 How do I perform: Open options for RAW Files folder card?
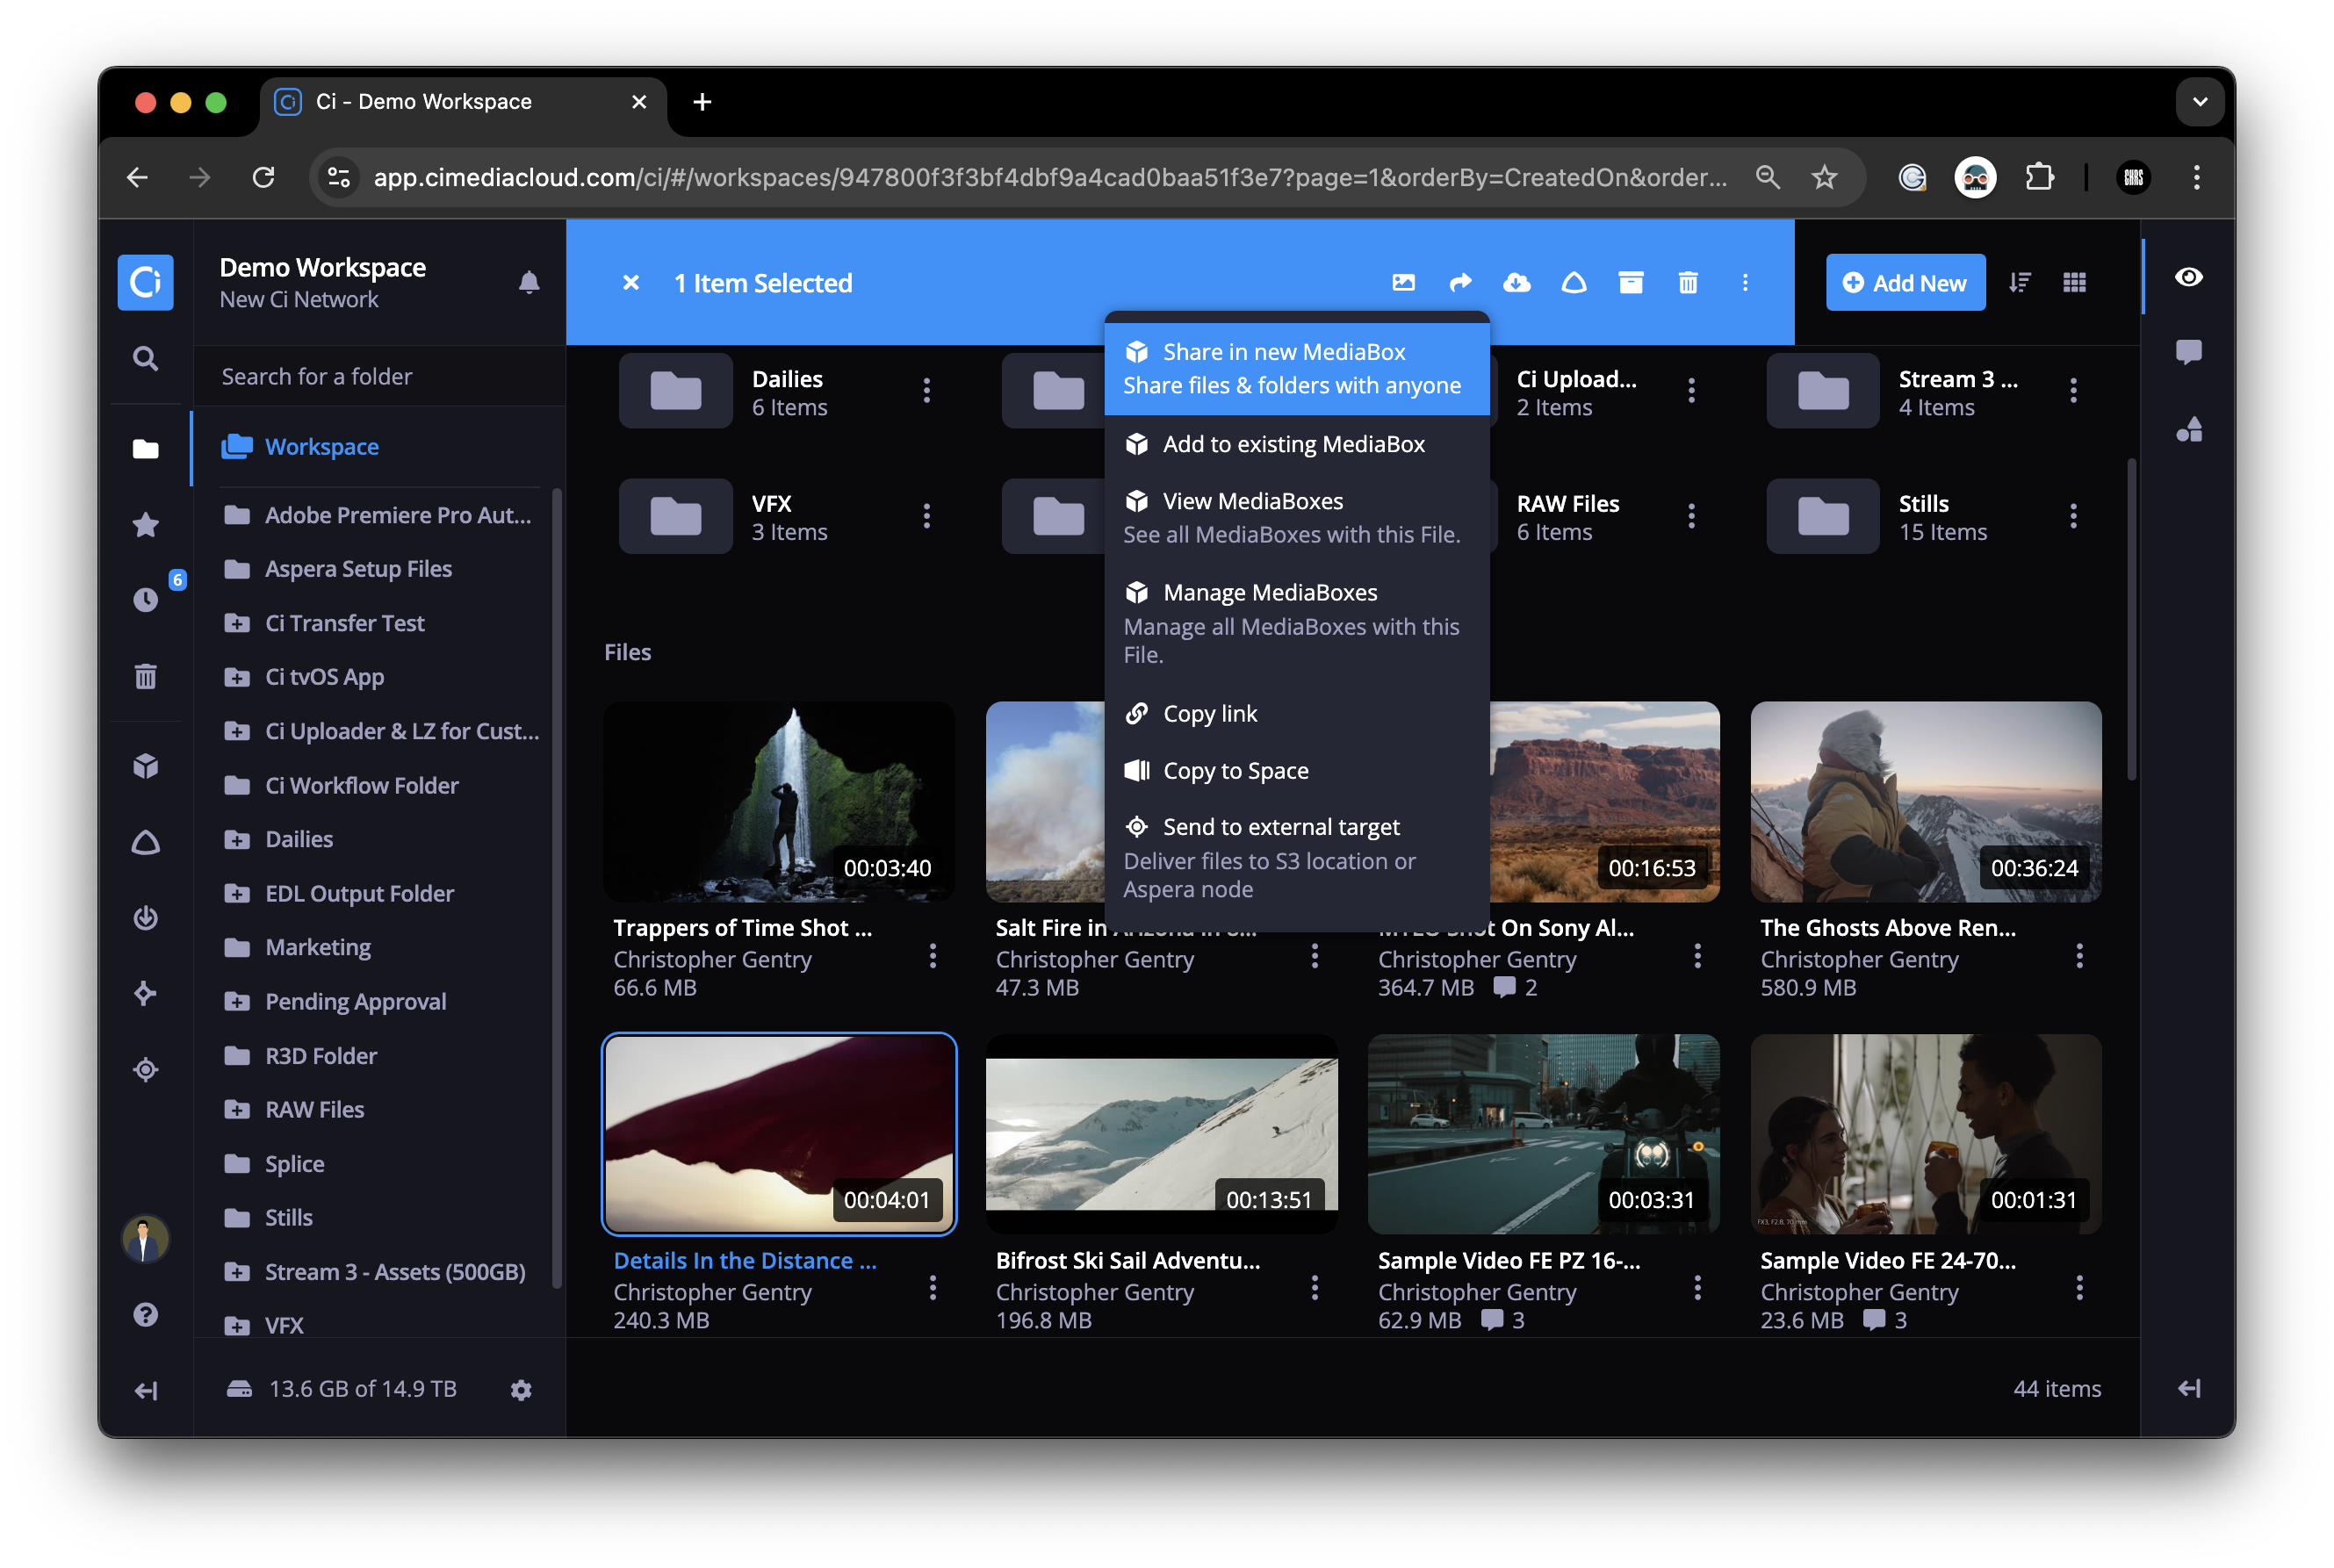tap(1691, 516)
